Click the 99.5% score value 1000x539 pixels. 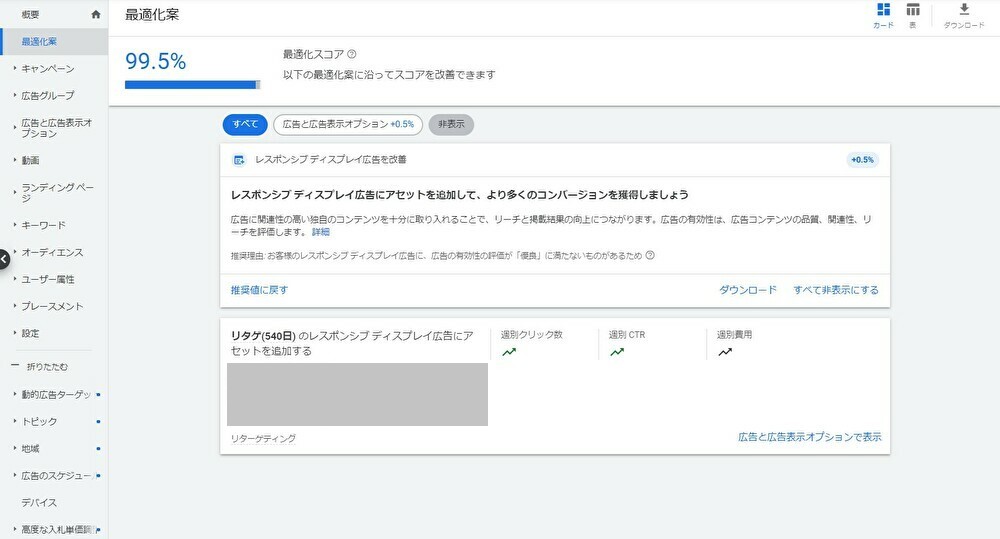[x=156, y=61]
